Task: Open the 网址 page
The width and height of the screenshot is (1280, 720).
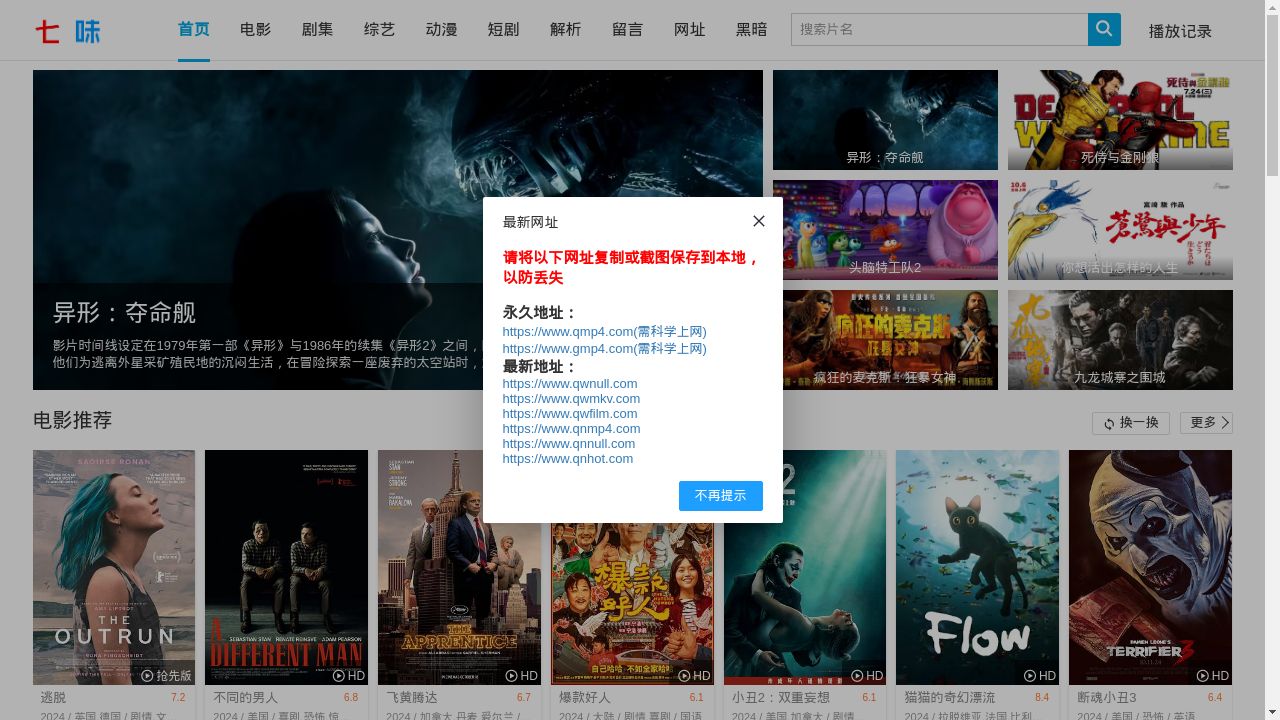Action: (690, 30)
